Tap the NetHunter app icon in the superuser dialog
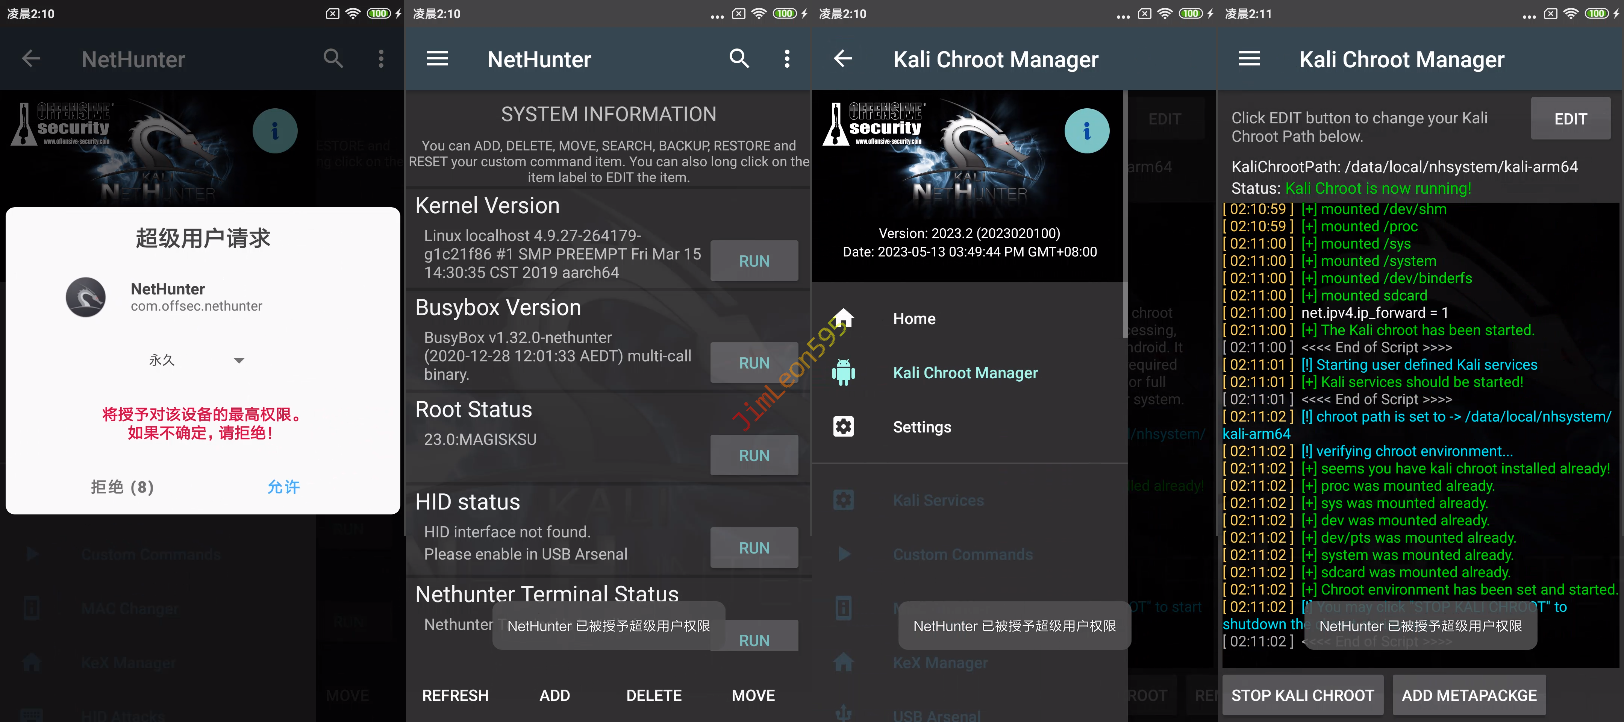Screen dimensions: 1624x722 pyautogui.click(x=86, y=297)
